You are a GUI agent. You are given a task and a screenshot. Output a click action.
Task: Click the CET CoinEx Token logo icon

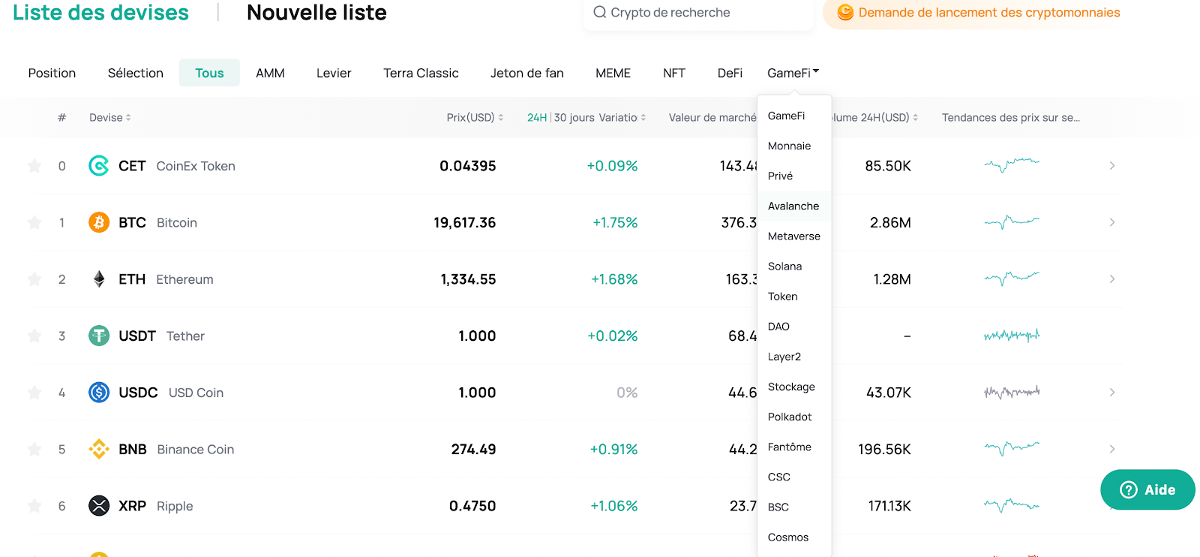(x=99, y=166)
